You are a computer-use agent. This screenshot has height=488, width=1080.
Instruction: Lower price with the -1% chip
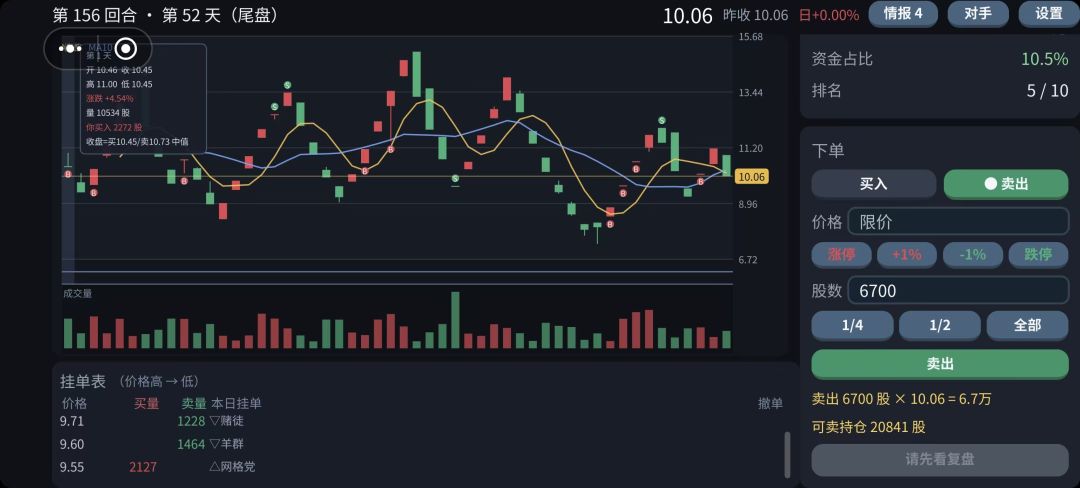[973, 255]
